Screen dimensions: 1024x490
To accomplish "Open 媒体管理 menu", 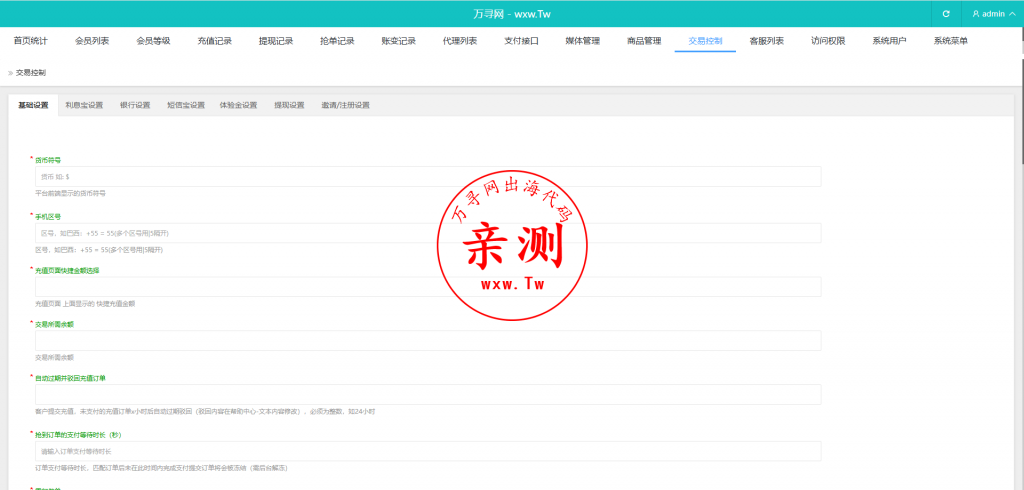I will (x=583, y=41).
